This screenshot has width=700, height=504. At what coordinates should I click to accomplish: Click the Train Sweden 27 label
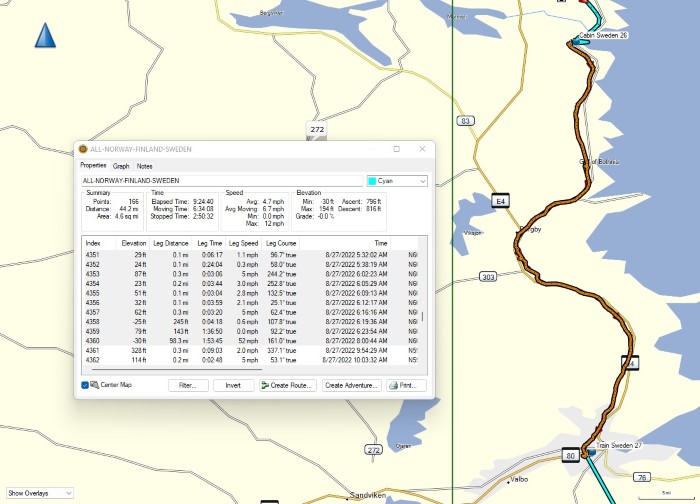click(x=619, y=446)
